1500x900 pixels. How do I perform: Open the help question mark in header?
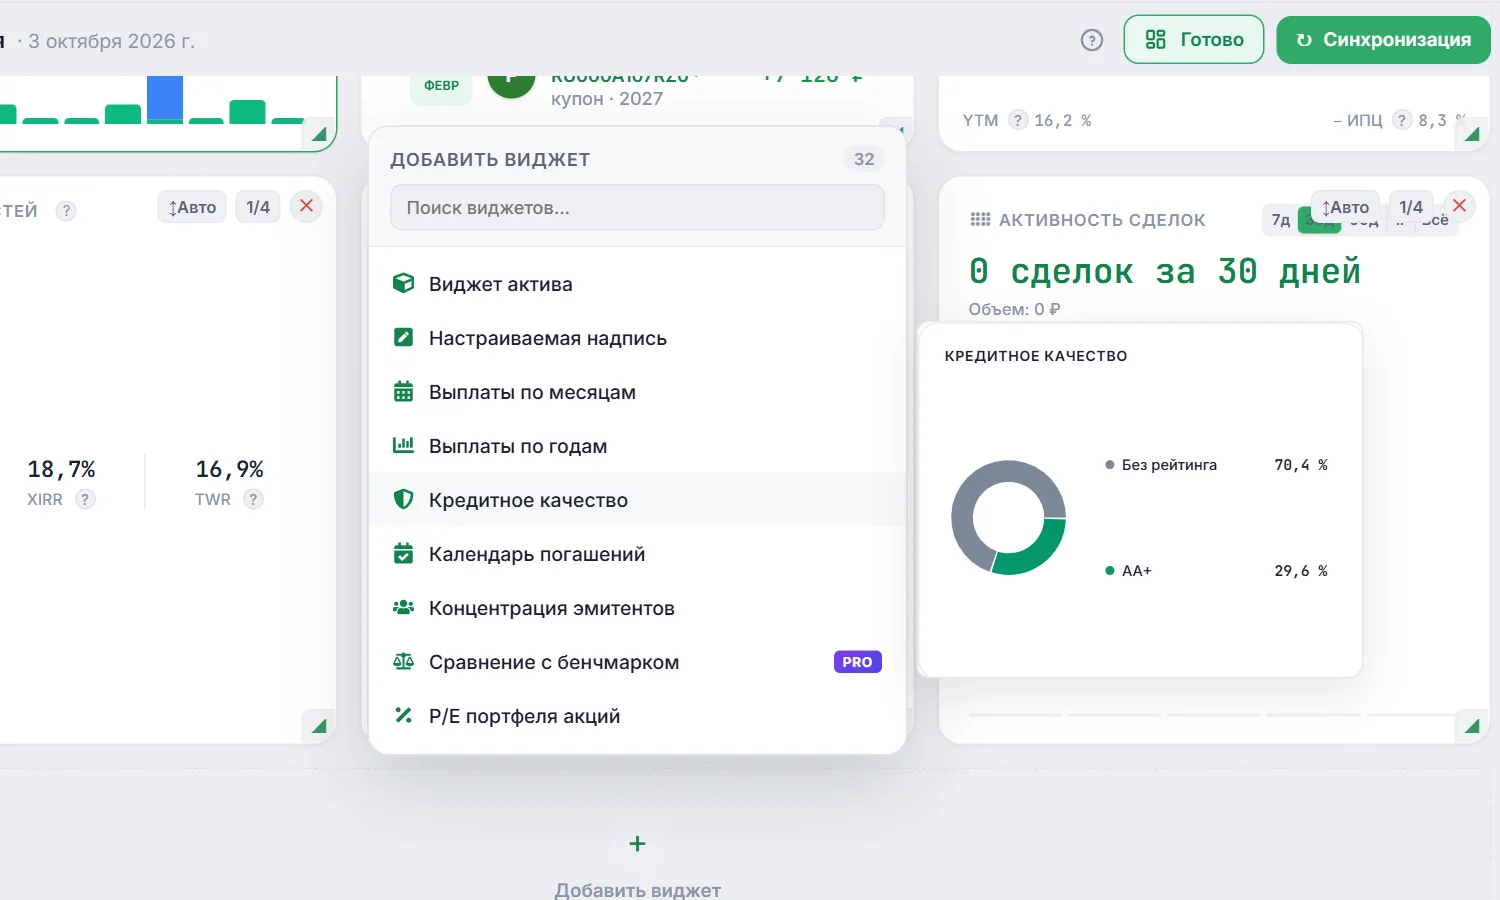pyautogui.click(x=1092, y=40)
